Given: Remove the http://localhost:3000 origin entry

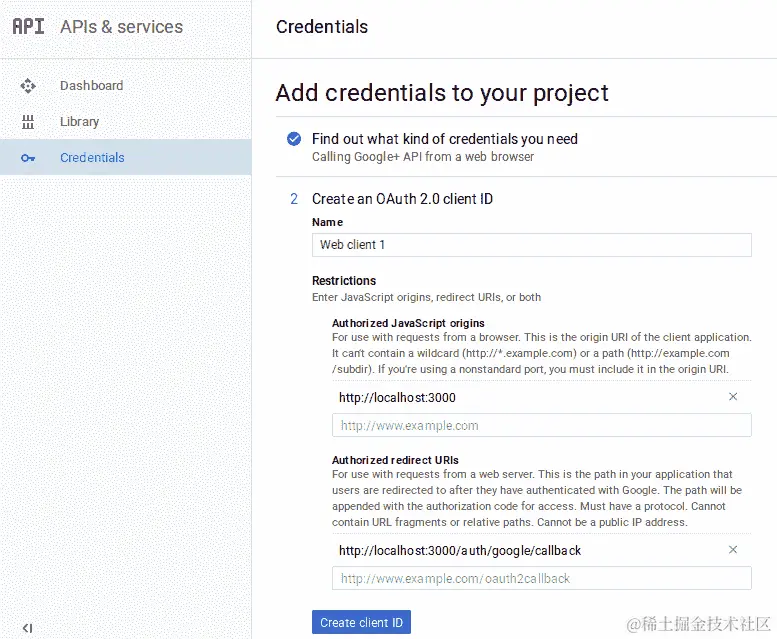Looking at the screenshot, I should pos(733,397).
